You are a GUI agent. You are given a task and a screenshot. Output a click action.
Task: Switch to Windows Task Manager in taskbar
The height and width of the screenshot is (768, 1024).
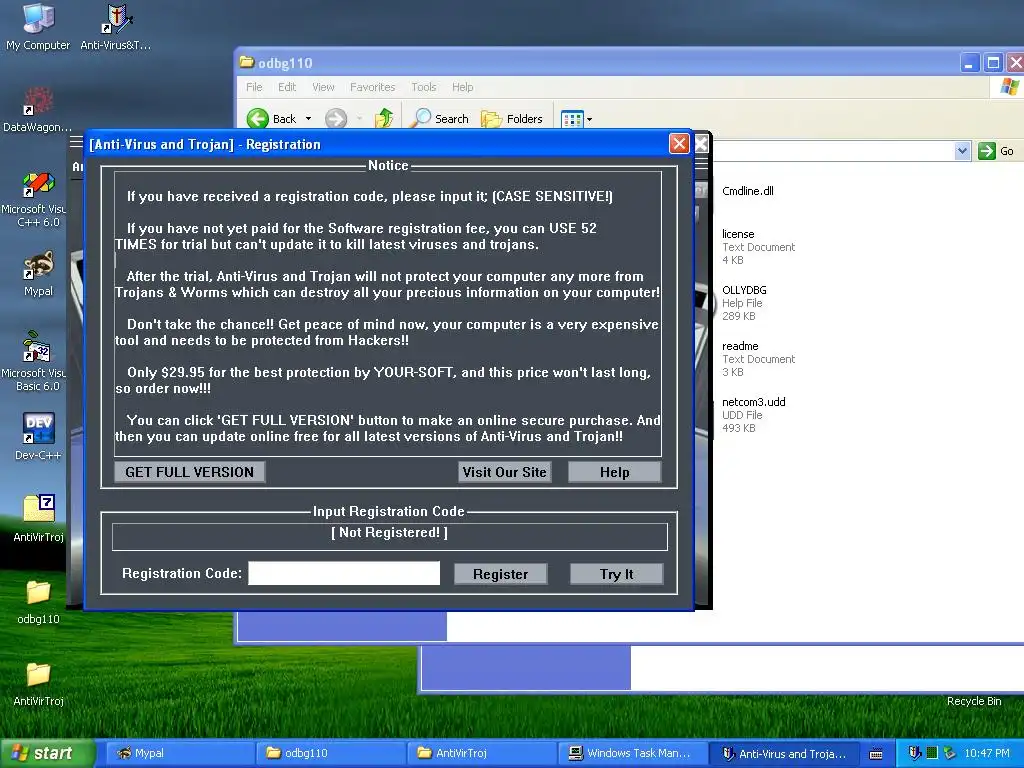click(x=633, y=753)
